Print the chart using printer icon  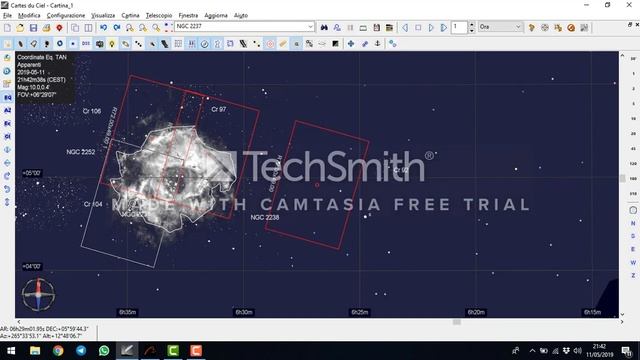point(47,28)
